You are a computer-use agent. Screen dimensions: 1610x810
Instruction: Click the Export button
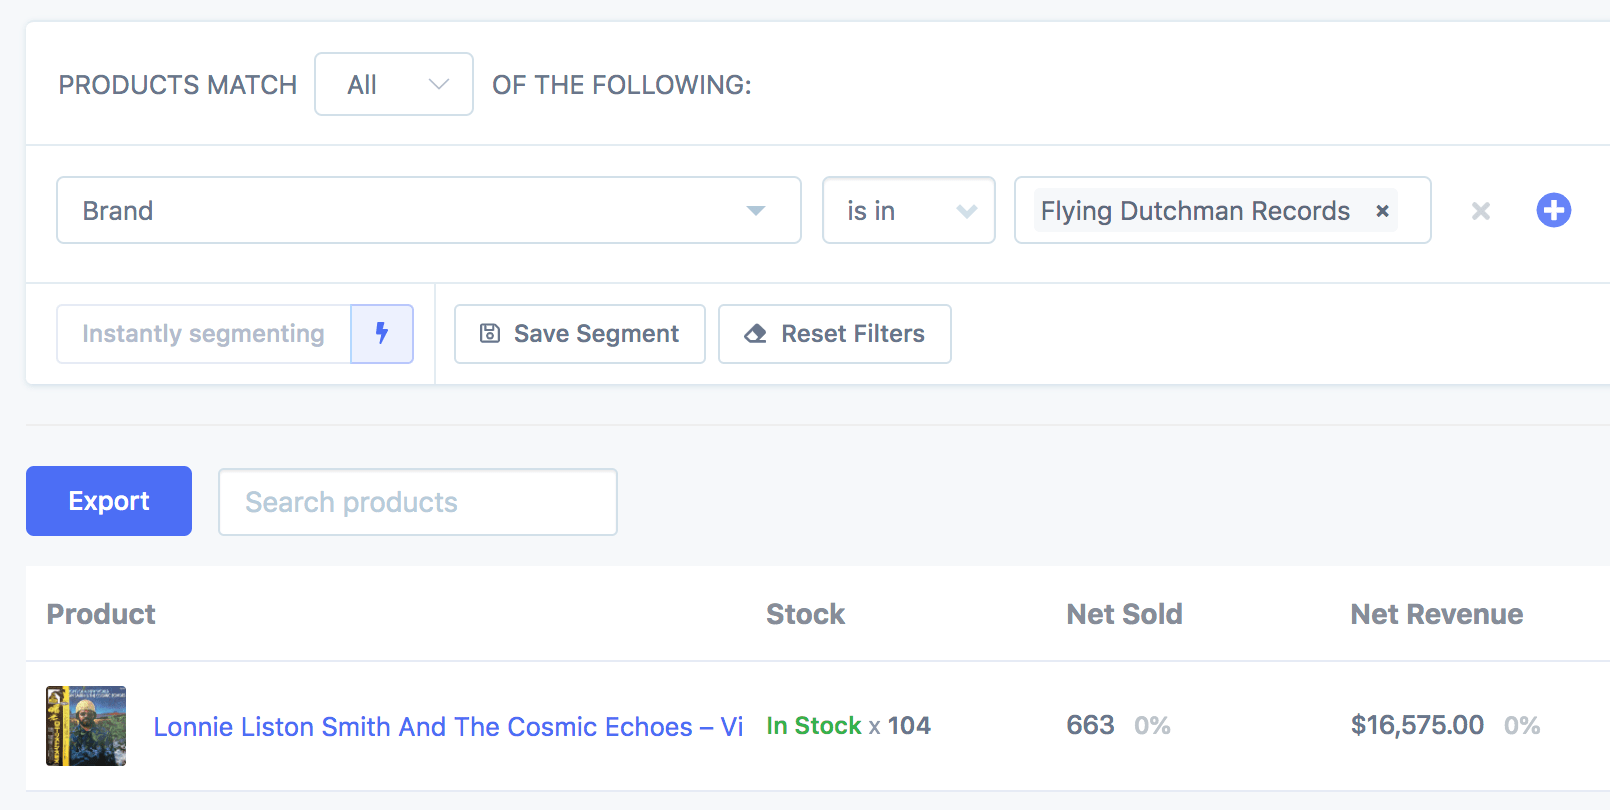click(109, 501)
